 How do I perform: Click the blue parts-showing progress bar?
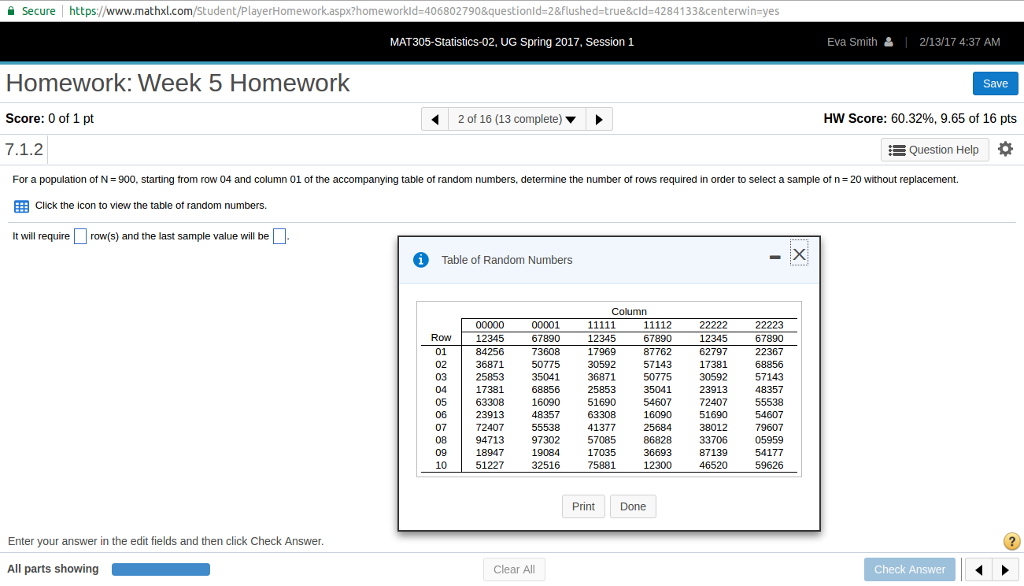click(161, 569)
